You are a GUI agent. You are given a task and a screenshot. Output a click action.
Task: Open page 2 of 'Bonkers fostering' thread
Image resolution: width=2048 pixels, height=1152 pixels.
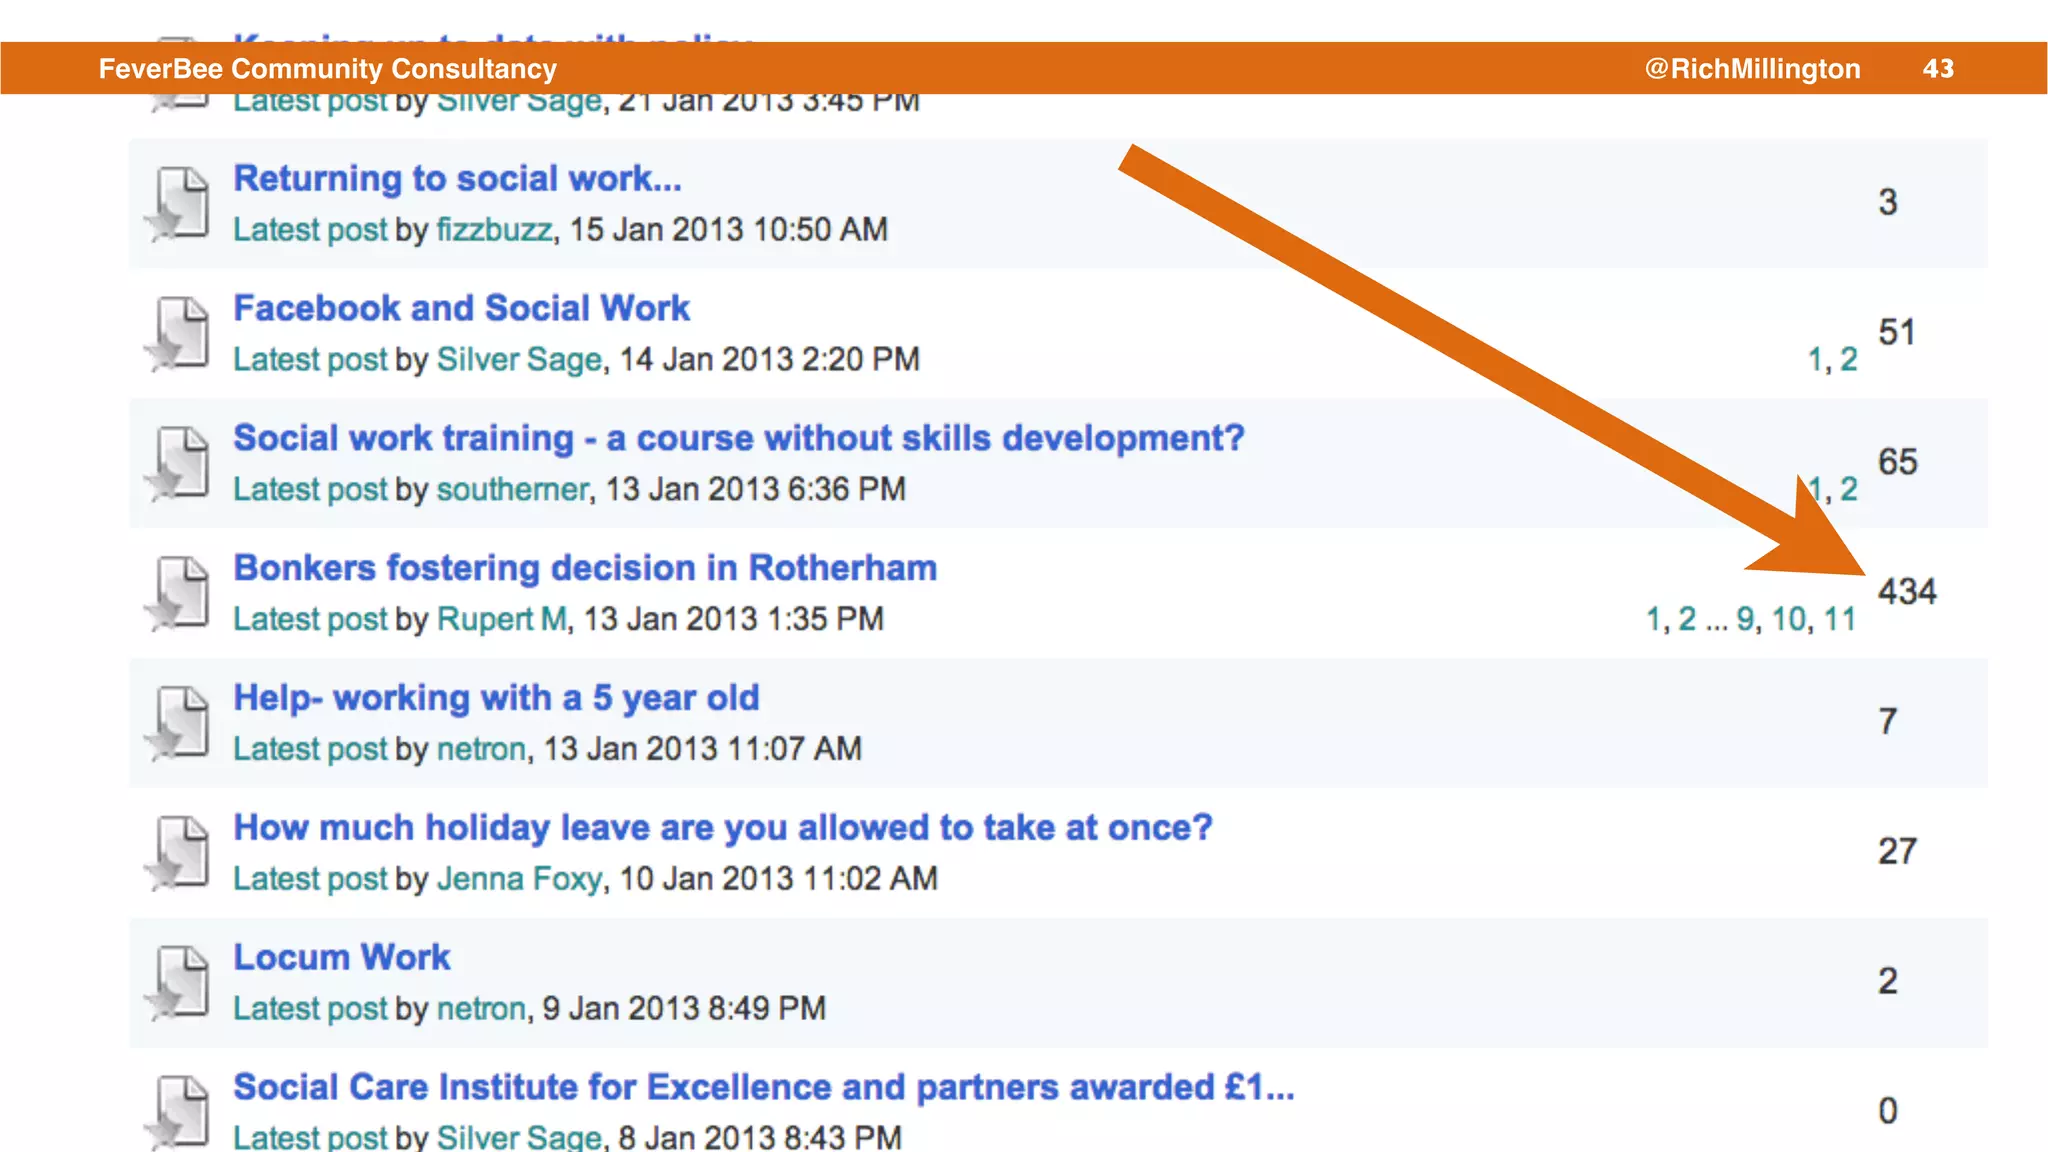tap(1687, 619)
